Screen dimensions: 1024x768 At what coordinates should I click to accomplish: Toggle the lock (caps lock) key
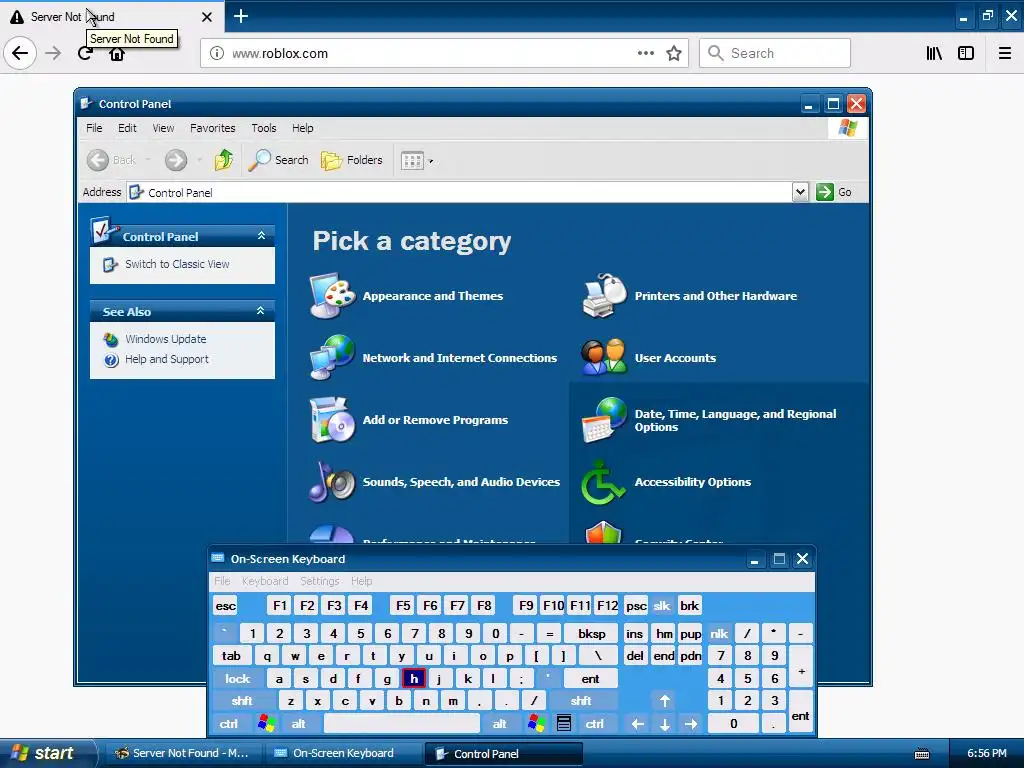pyautogui.click(x=238, y=679)
